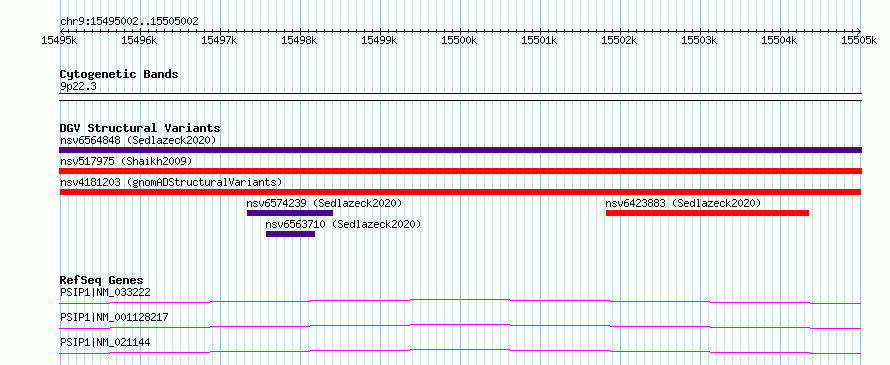The image size is (890, 365).
Task: Open the nsv517975 (Shaikh2009) label
Action: click(x=126, y=161)
